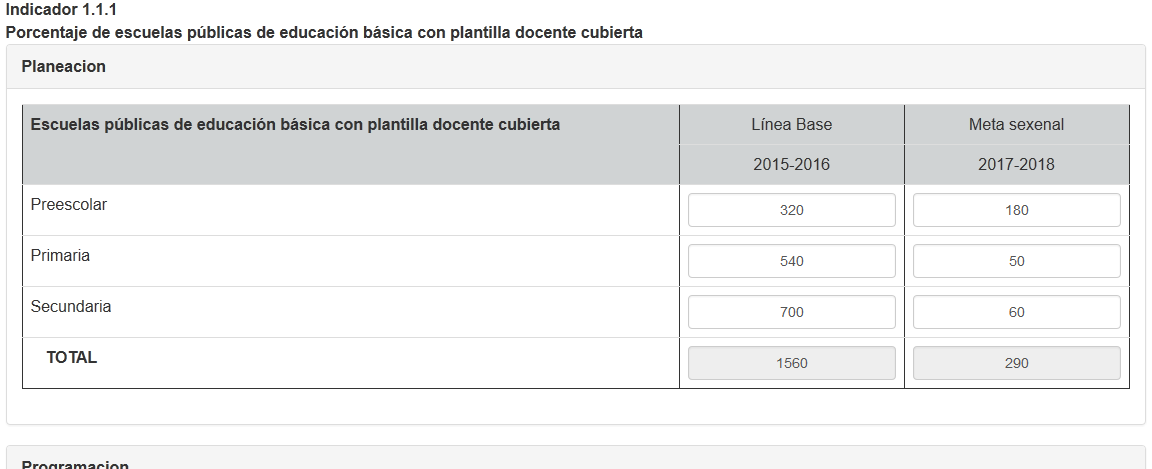Focus Secundaria Meta sexenal field showing 60
This screenshot has width=1152, height=469.
pyautogui.click(x=1016, y=312)
